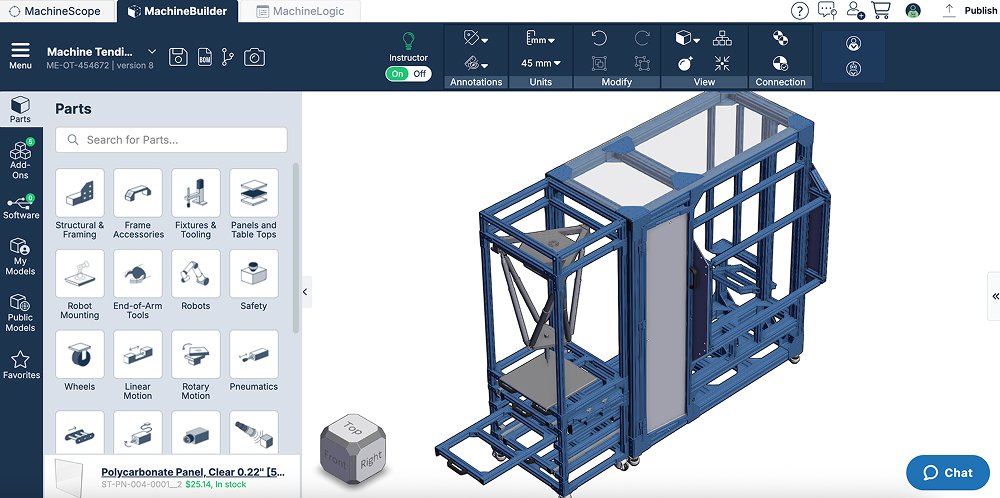Click the Instructor lightbulb icon
This screenshot has height=498, width=1000.
[408, 41]
